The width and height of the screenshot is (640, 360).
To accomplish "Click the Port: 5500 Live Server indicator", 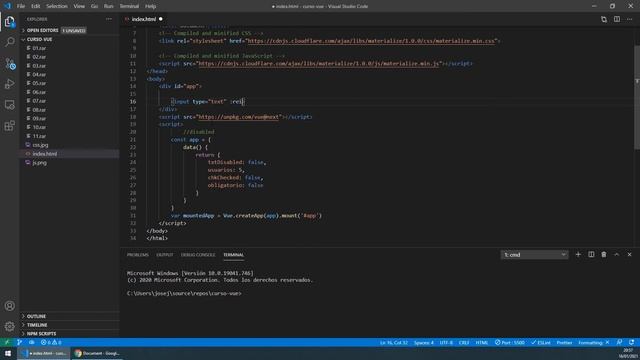I will pyautogui.click(x=509, y=342).
